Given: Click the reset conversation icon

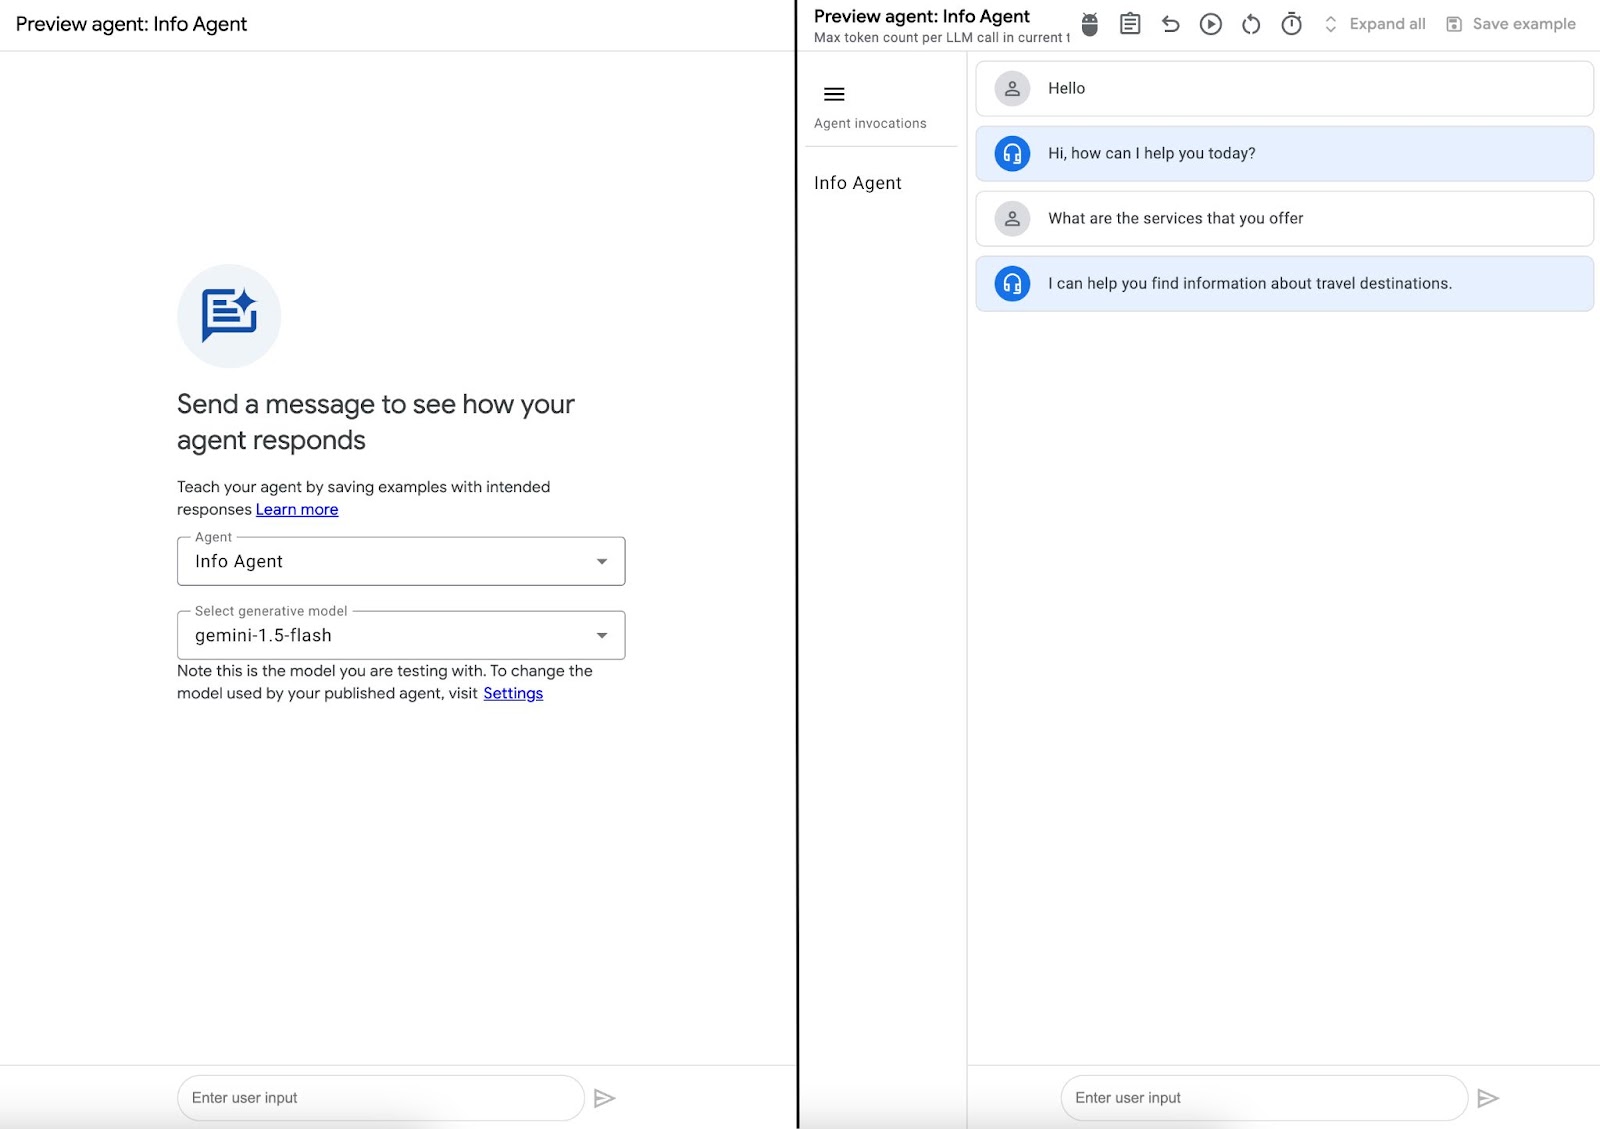Looking at the screenshot, I should pos(1250,24).
